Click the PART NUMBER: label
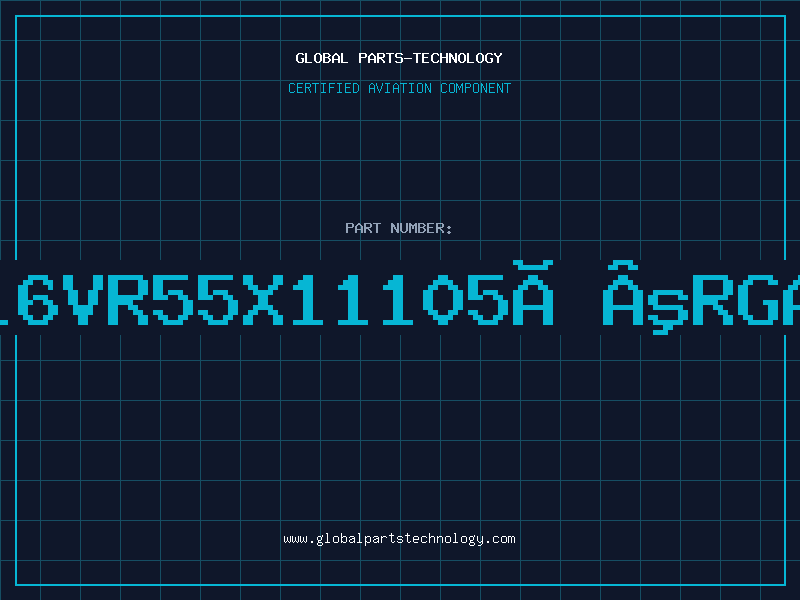 [x=398, y=228]
